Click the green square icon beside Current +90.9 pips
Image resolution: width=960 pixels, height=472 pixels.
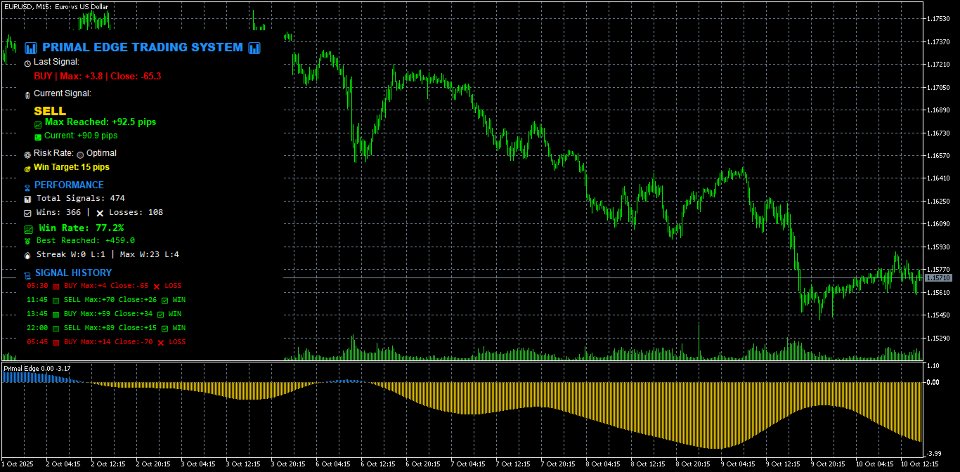(38, 137)
